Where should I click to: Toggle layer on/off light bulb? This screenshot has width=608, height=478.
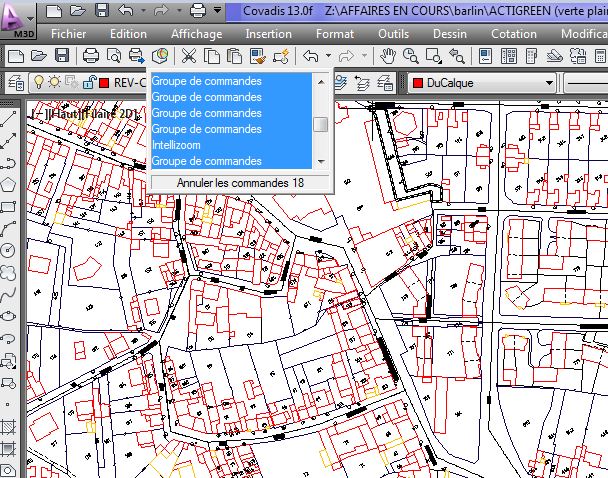click(x=38, y=82)
